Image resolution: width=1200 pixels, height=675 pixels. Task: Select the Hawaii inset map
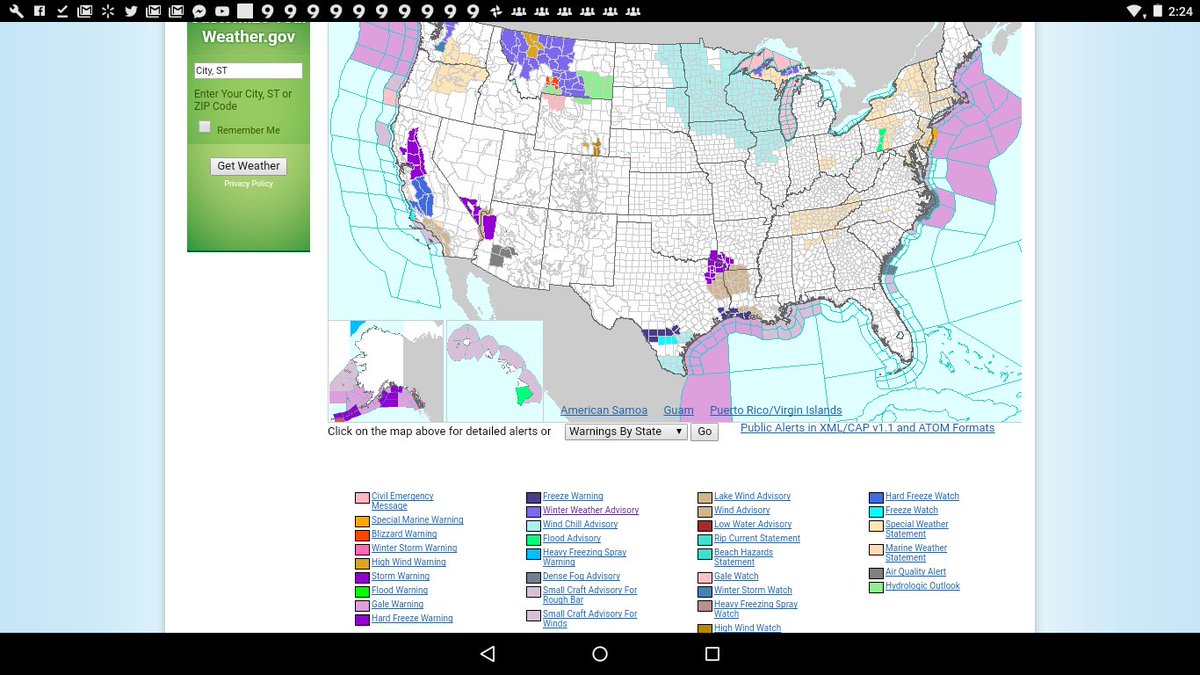[494, 371]
